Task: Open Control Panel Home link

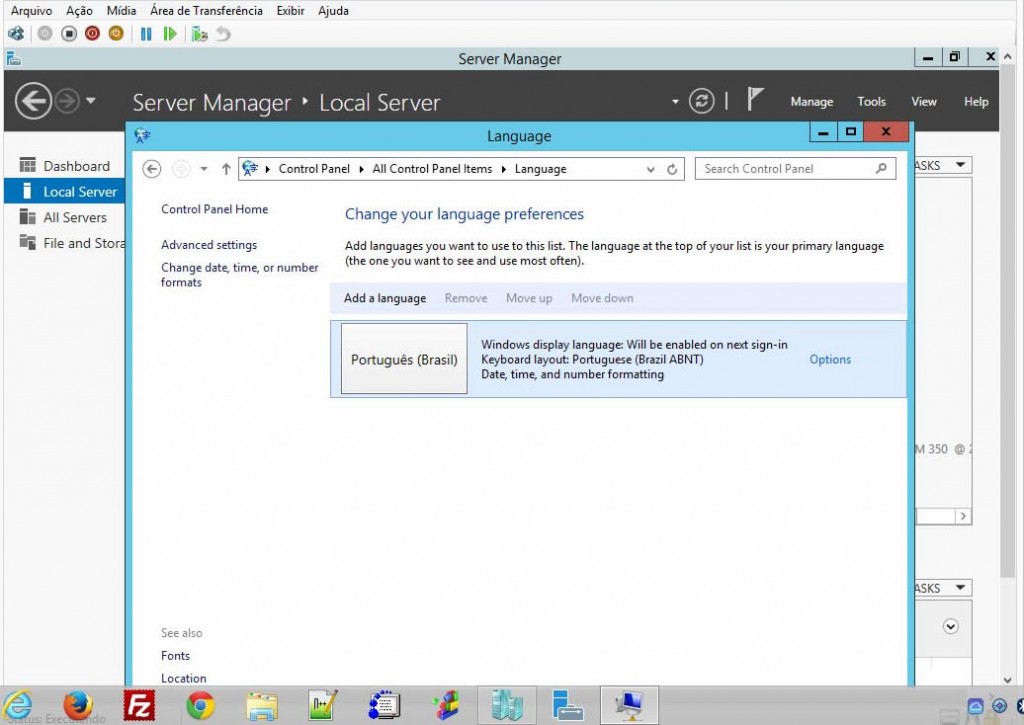Action: point(214,209)
